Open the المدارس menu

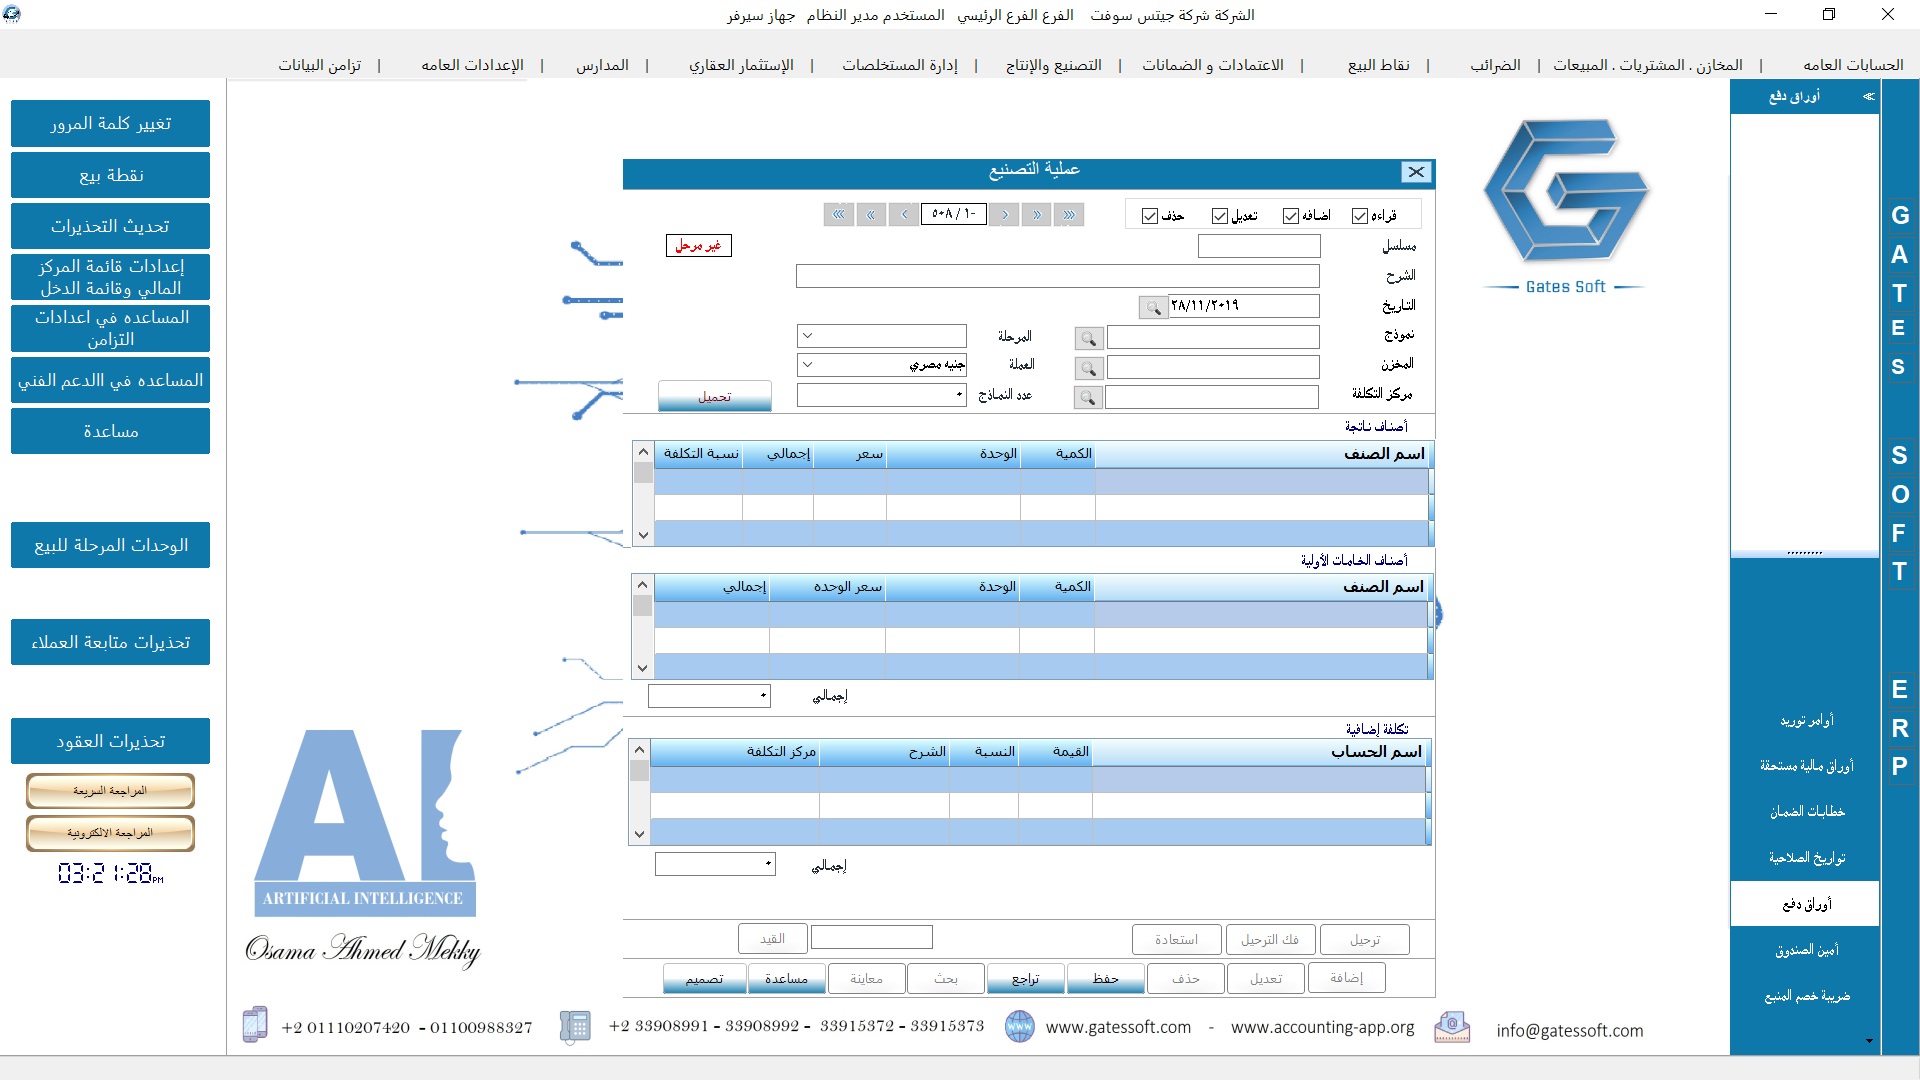(x=602, y=65)
